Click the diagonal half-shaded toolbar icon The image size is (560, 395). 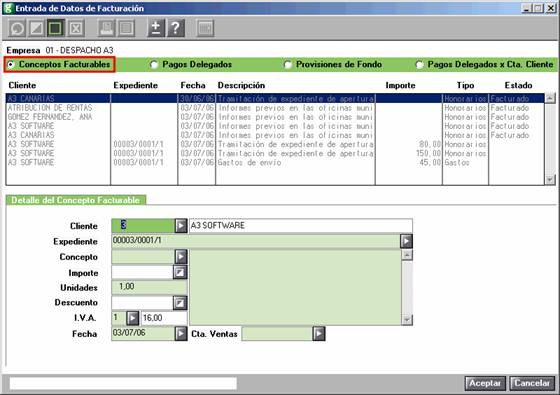36,28
